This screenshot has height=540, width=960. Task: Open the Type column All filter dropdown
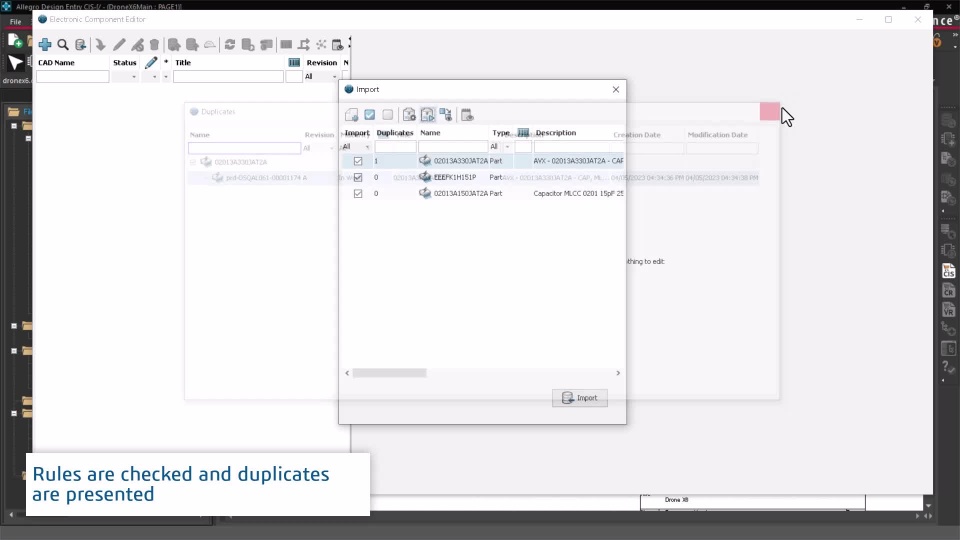(507, 147)
